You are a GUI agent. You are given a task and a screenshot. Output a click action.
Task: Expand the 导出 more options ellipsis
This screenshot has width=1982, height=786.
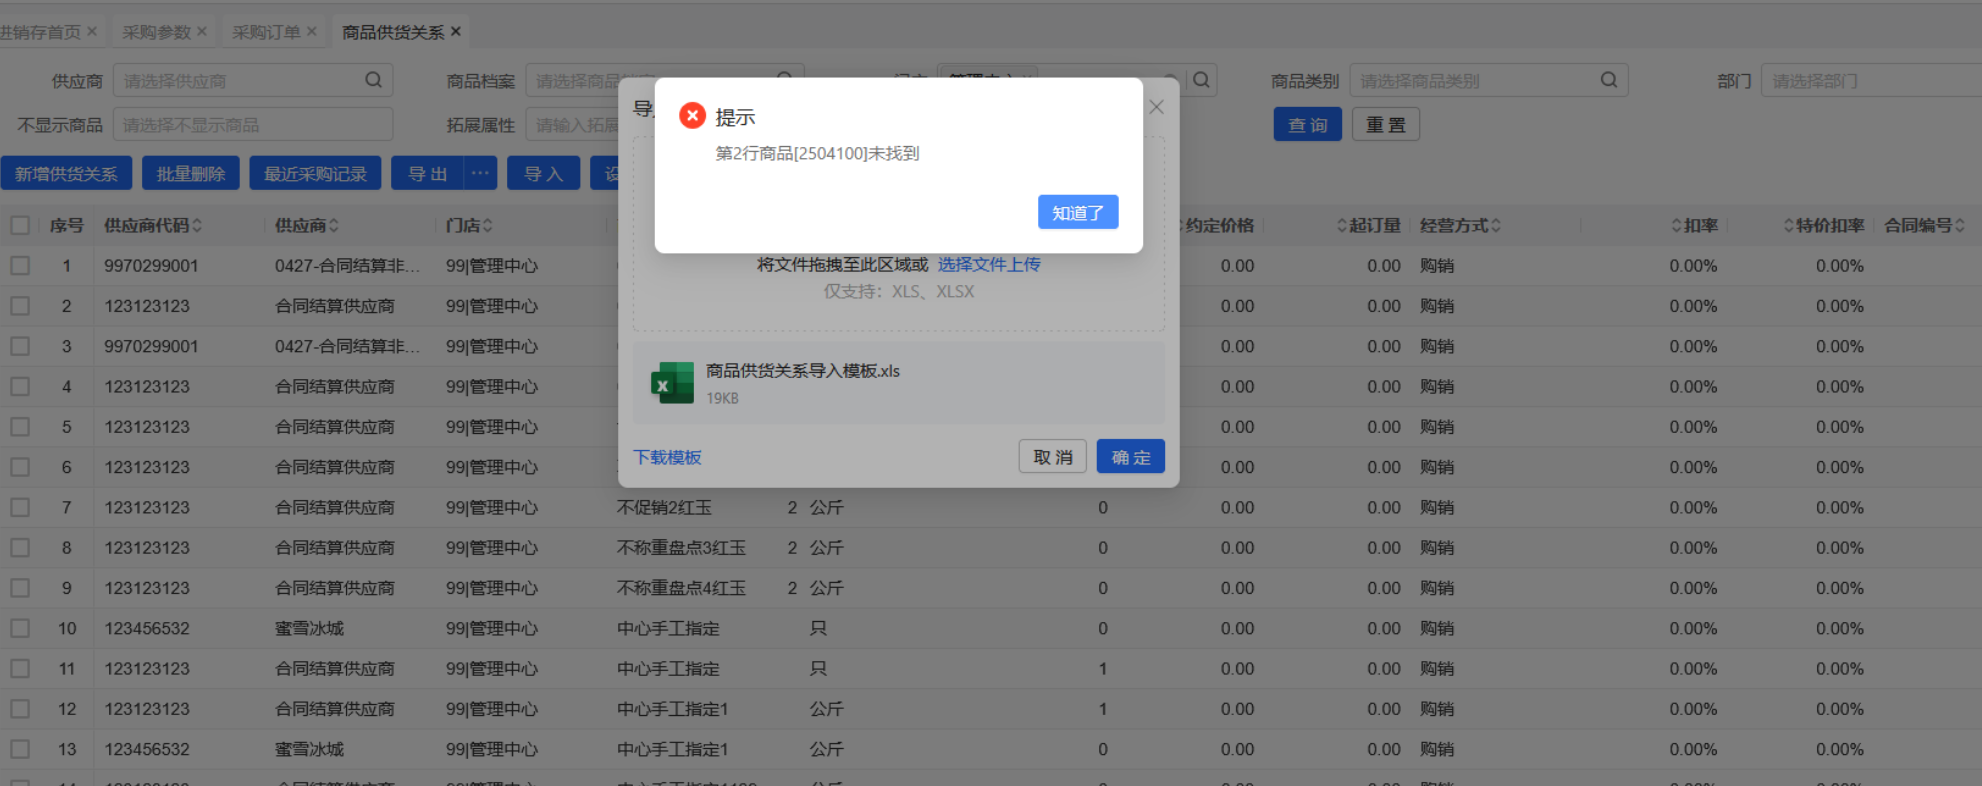481,174
